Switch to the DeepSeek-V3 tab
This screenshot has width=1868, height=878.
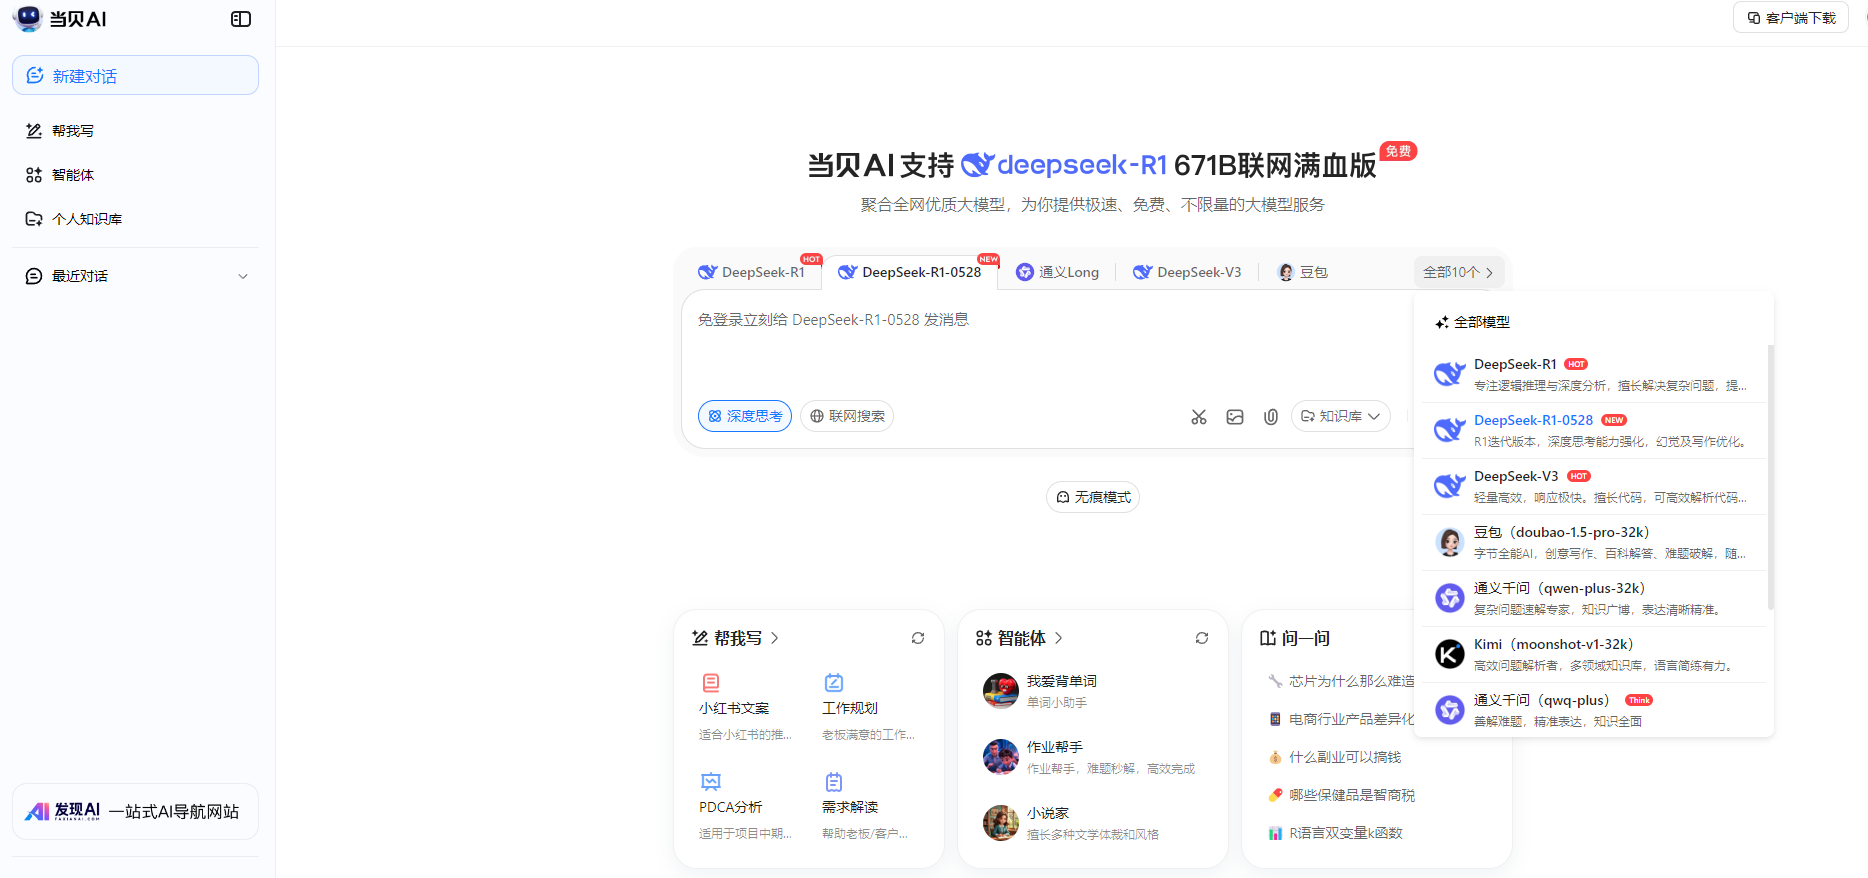1188,272
